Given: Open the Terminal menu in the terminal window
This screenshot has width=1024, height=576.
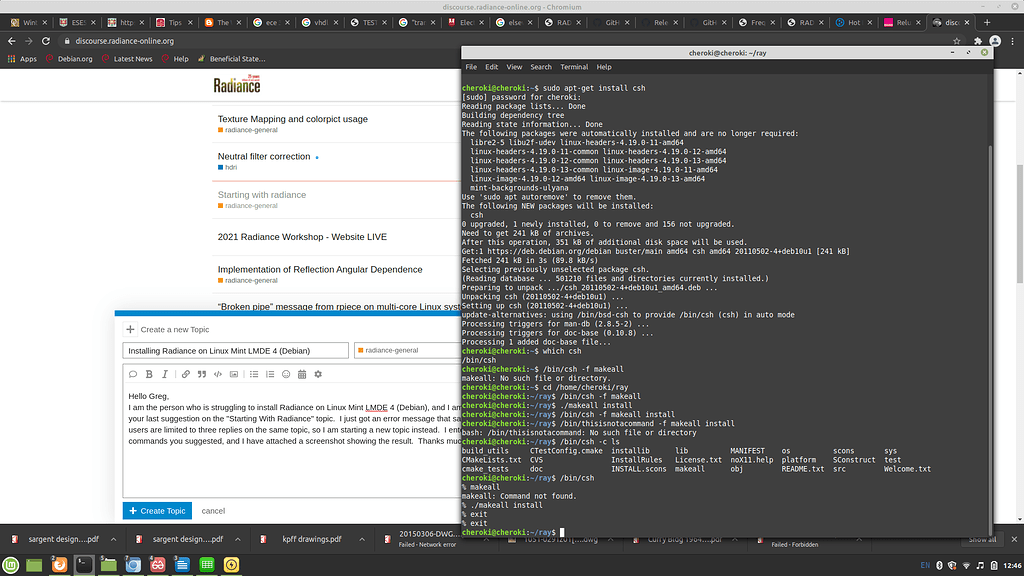Looking at the screenshot, I should 573,67.
